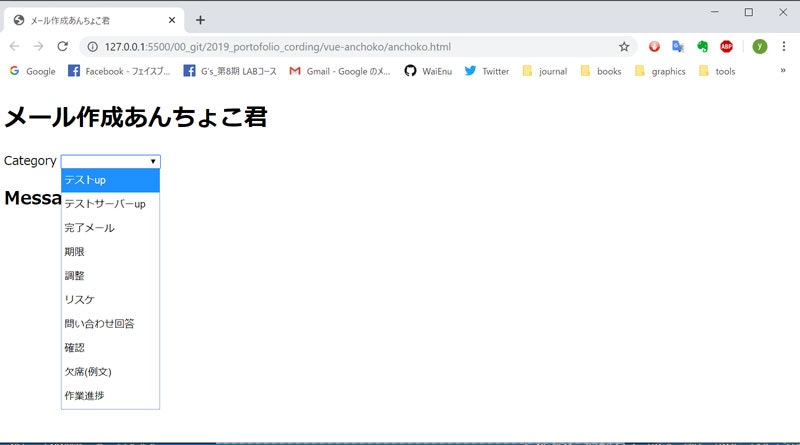This screenshot has width=800, height=445.
Task: View site information icon in address bar
Action: click(92, 47)
